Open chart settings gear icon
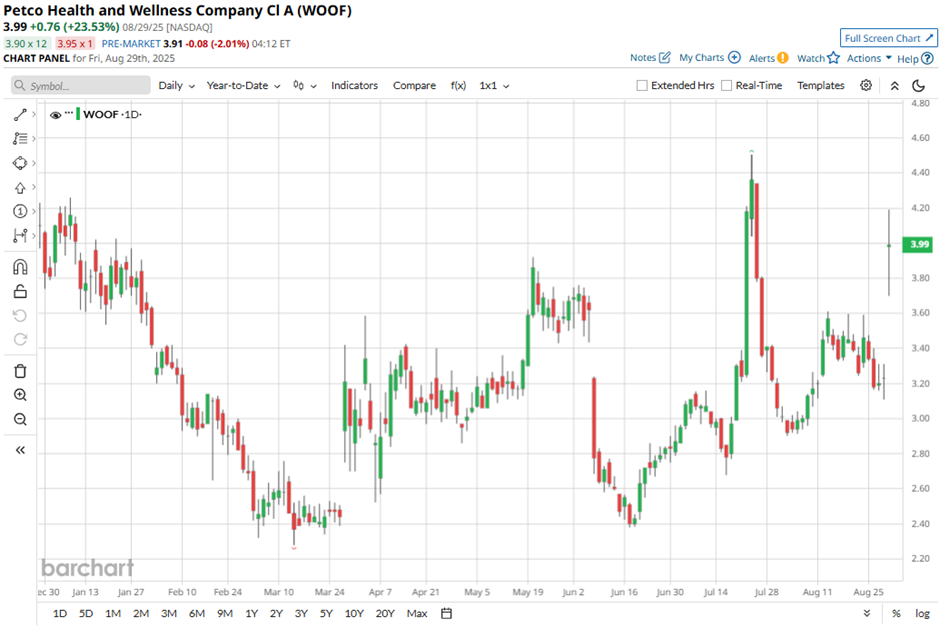 tap(866, 85)
